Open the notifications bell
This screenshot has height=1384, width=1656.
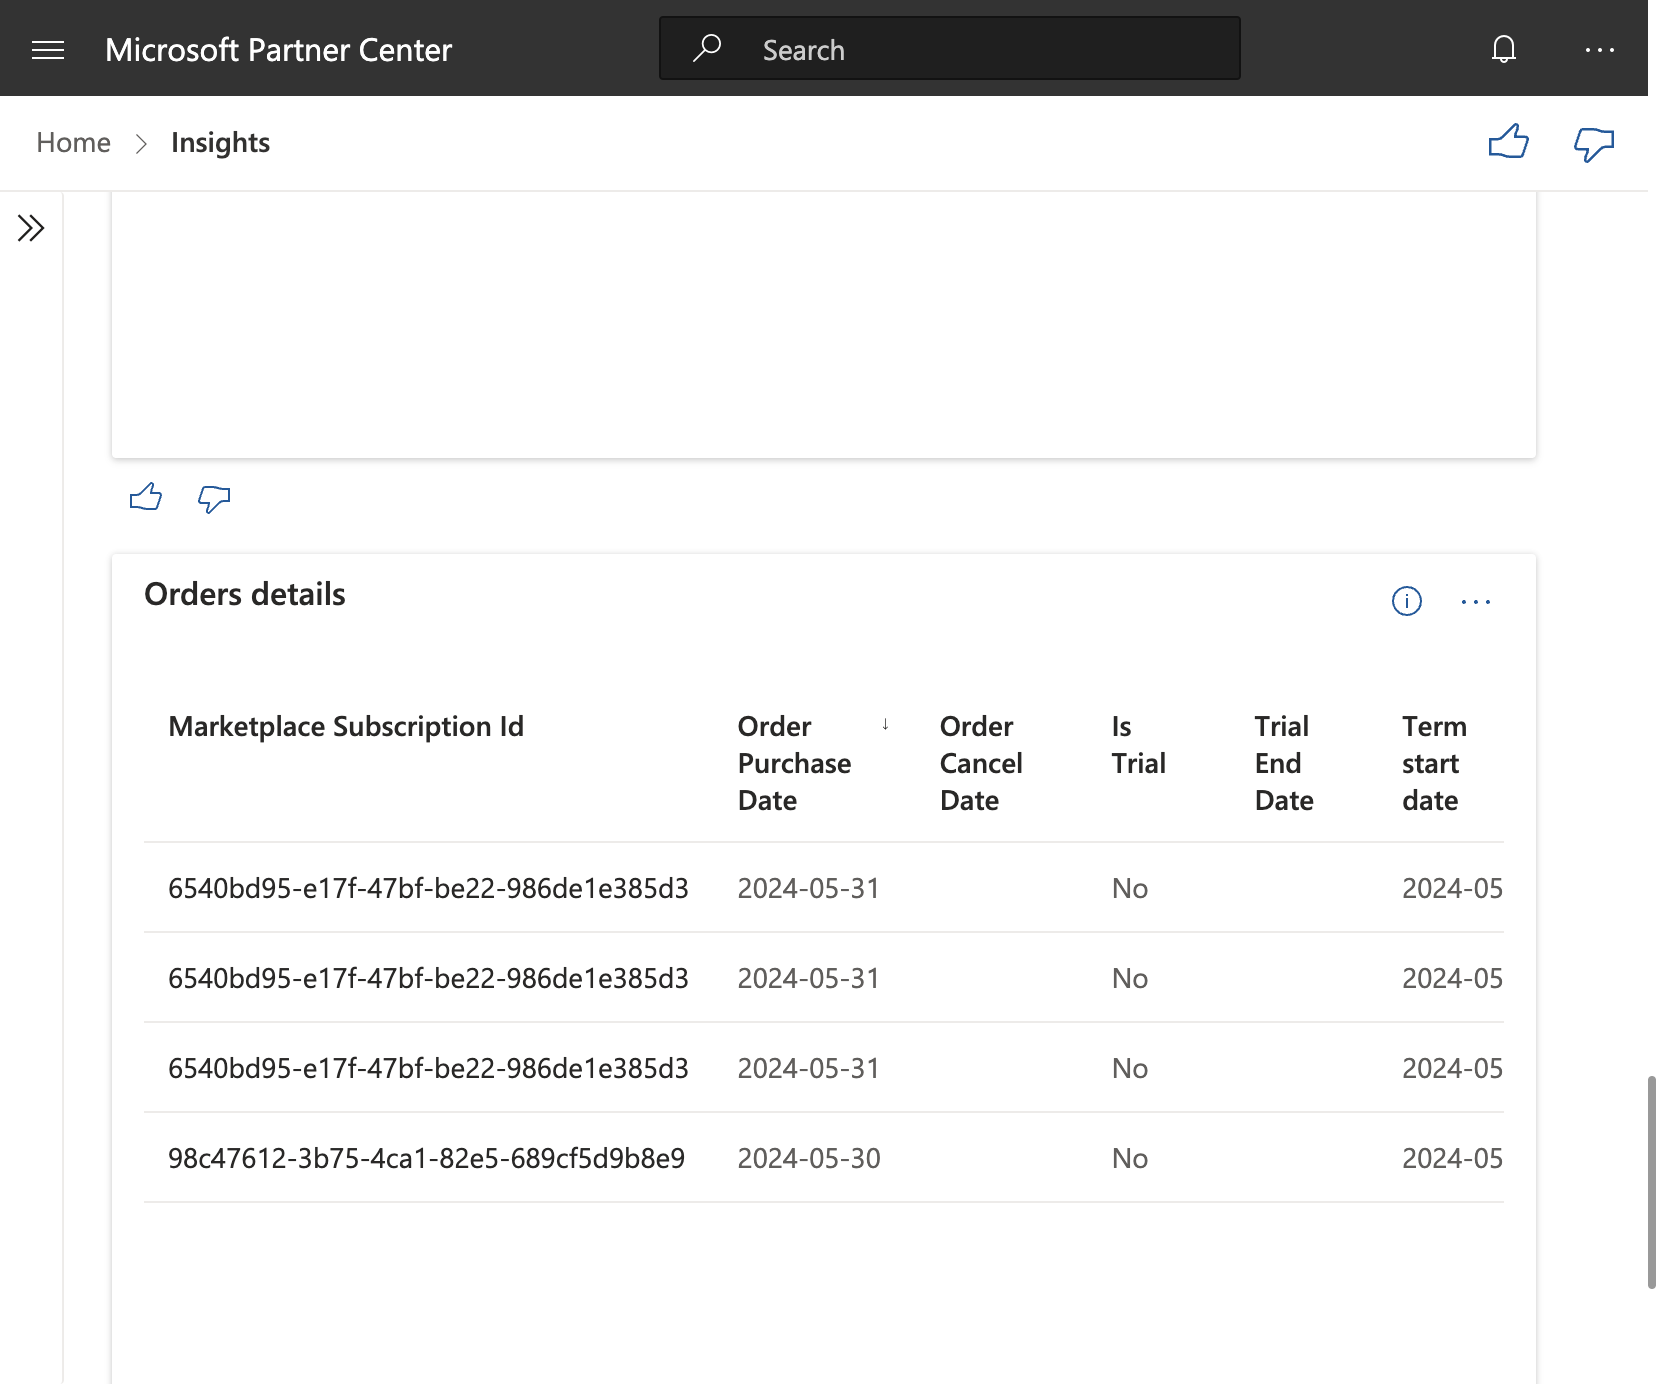click(1504, 49)
